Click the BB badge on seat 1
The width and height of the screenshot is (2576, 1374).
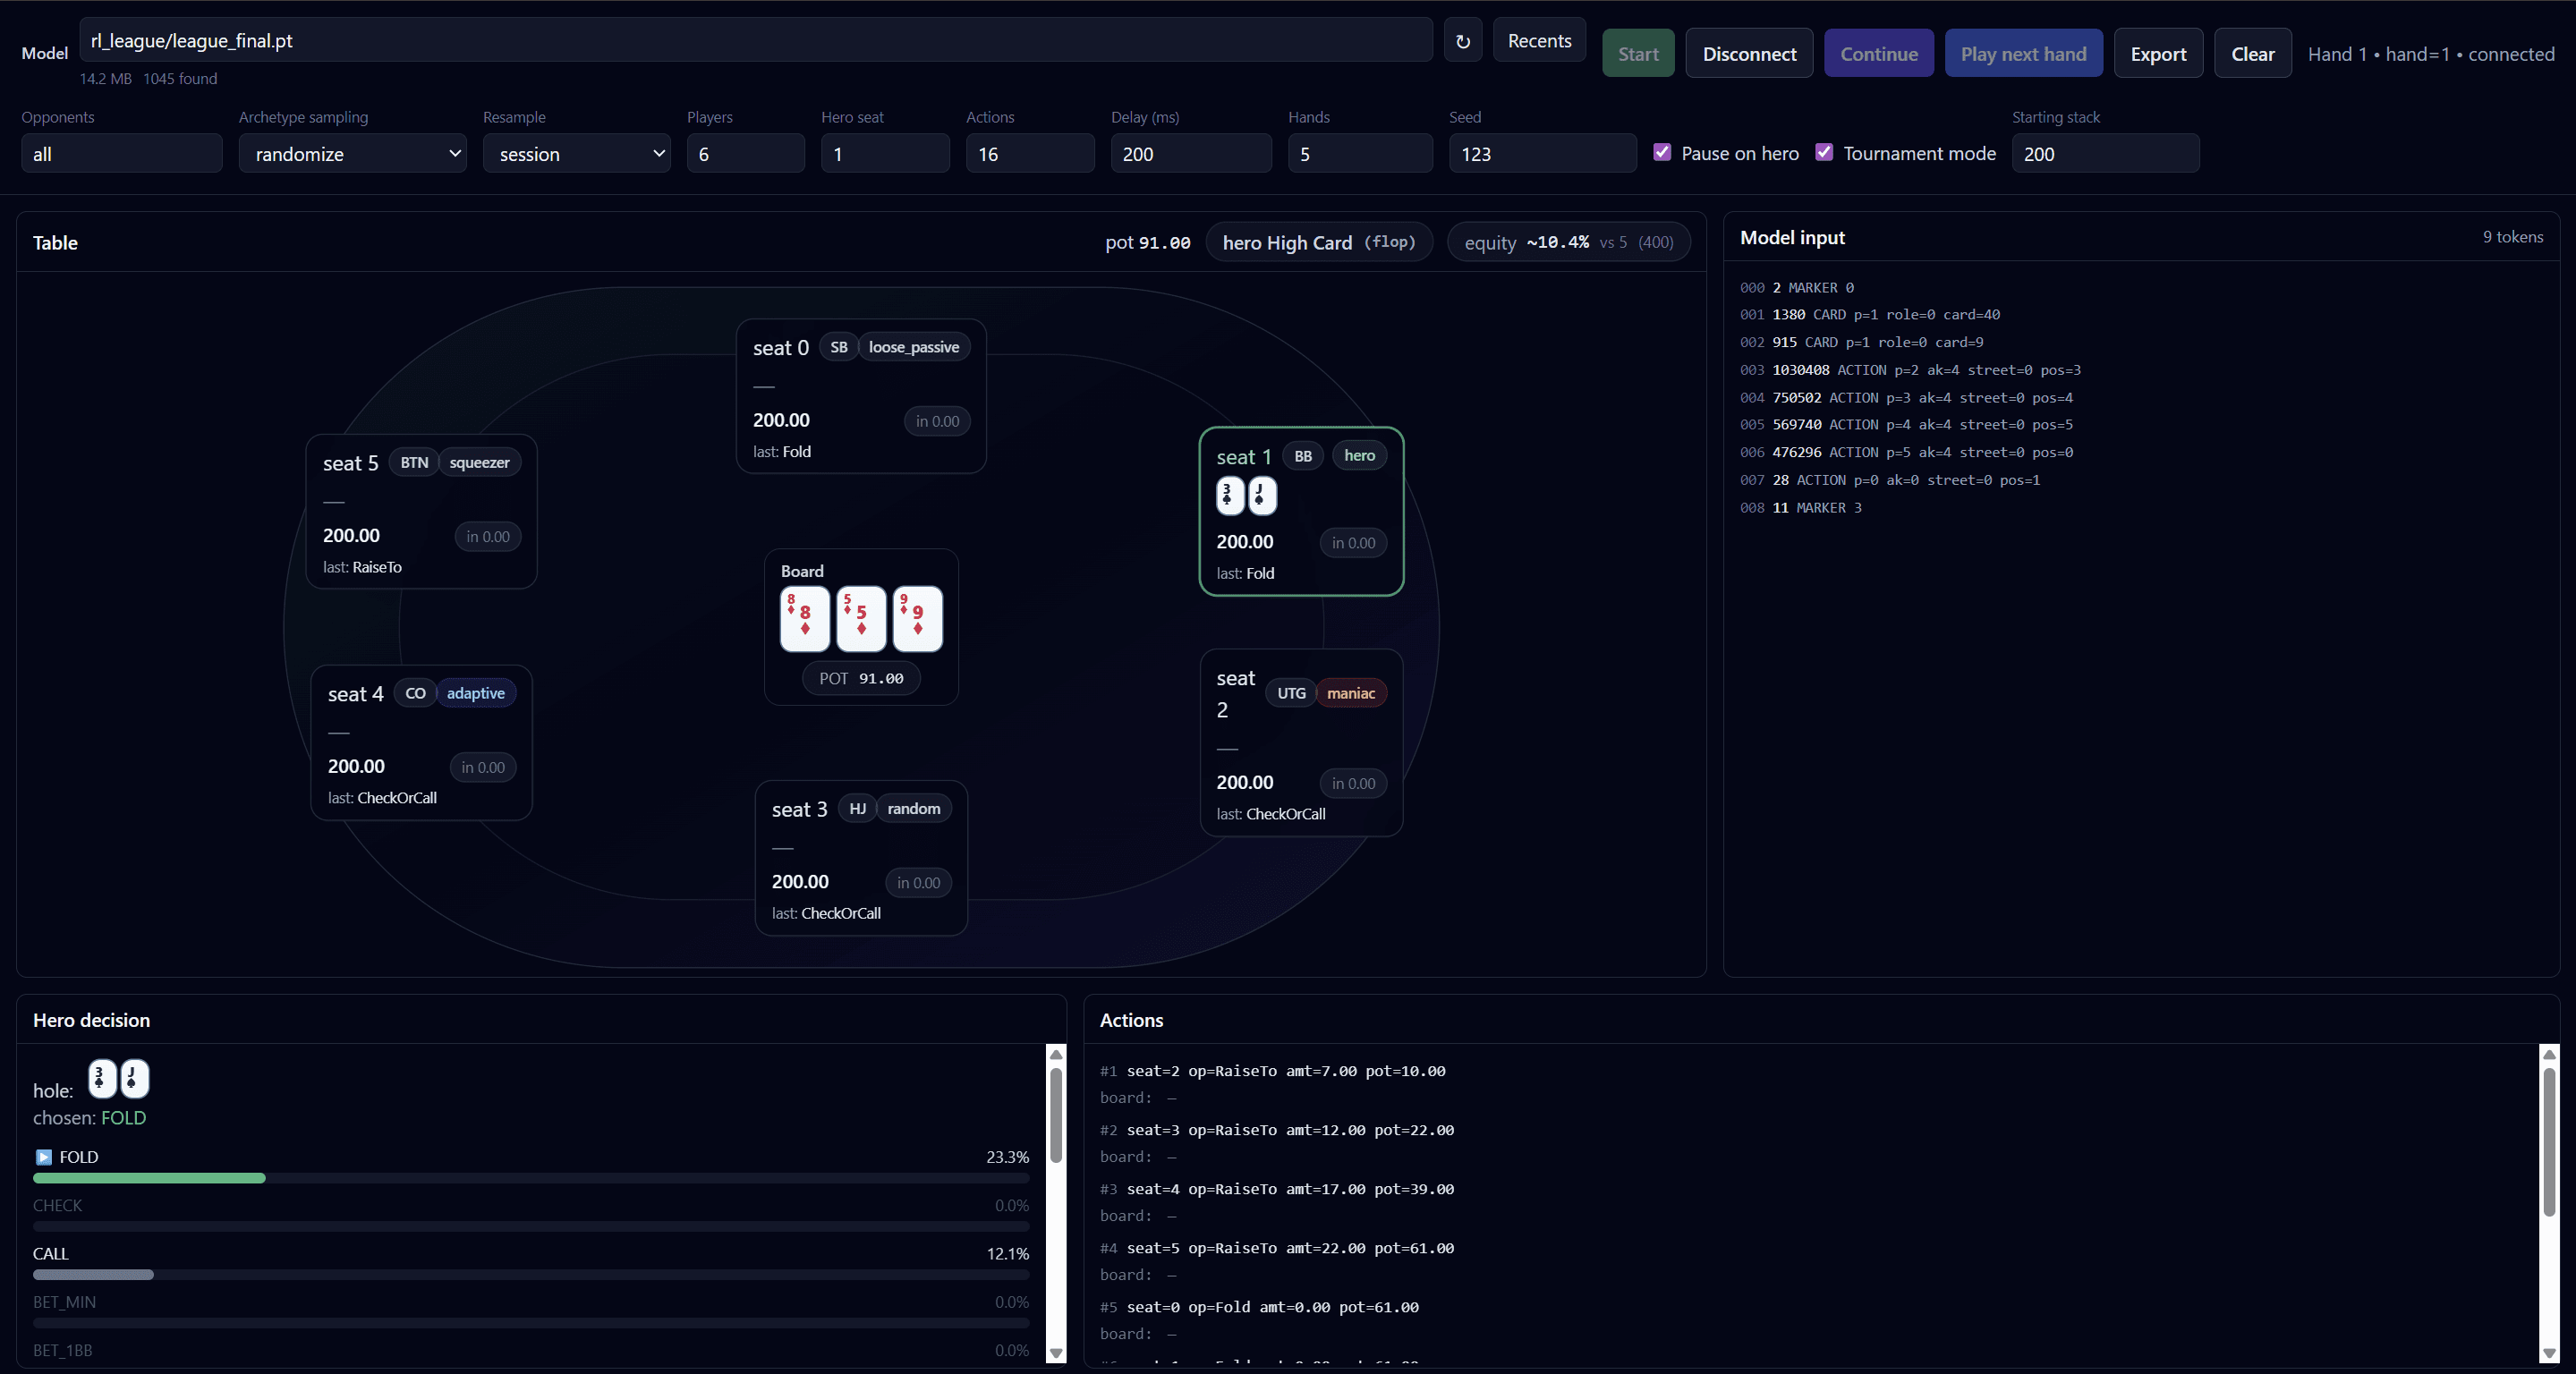point(1302,456)
